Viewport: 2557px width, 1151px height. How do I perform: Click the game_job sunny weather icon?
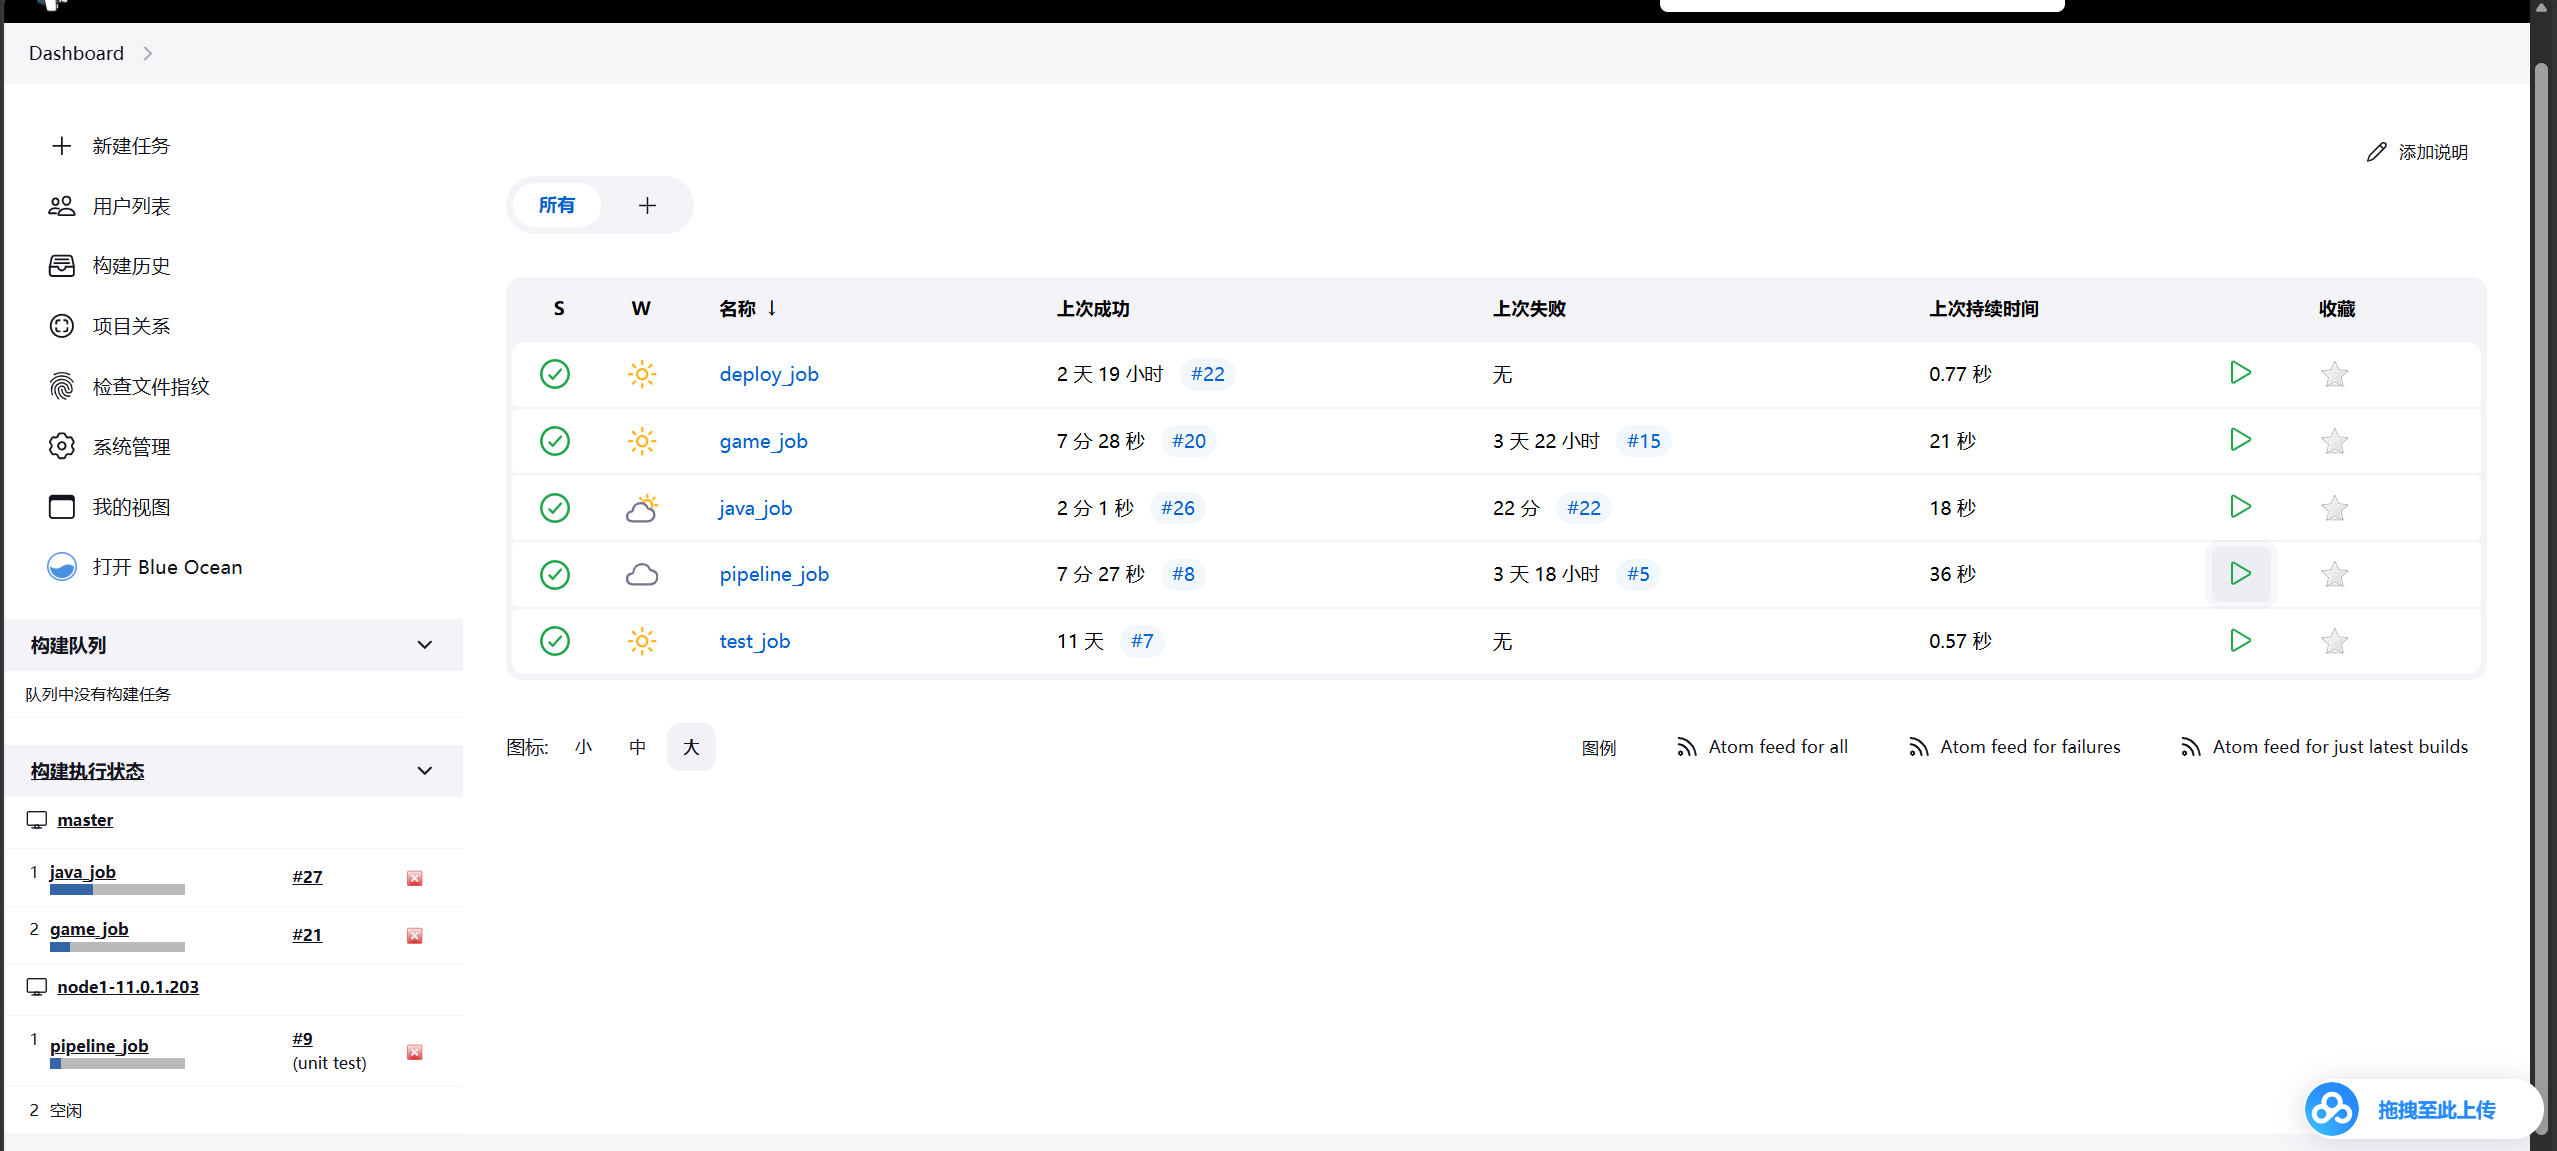pos(642,441)
